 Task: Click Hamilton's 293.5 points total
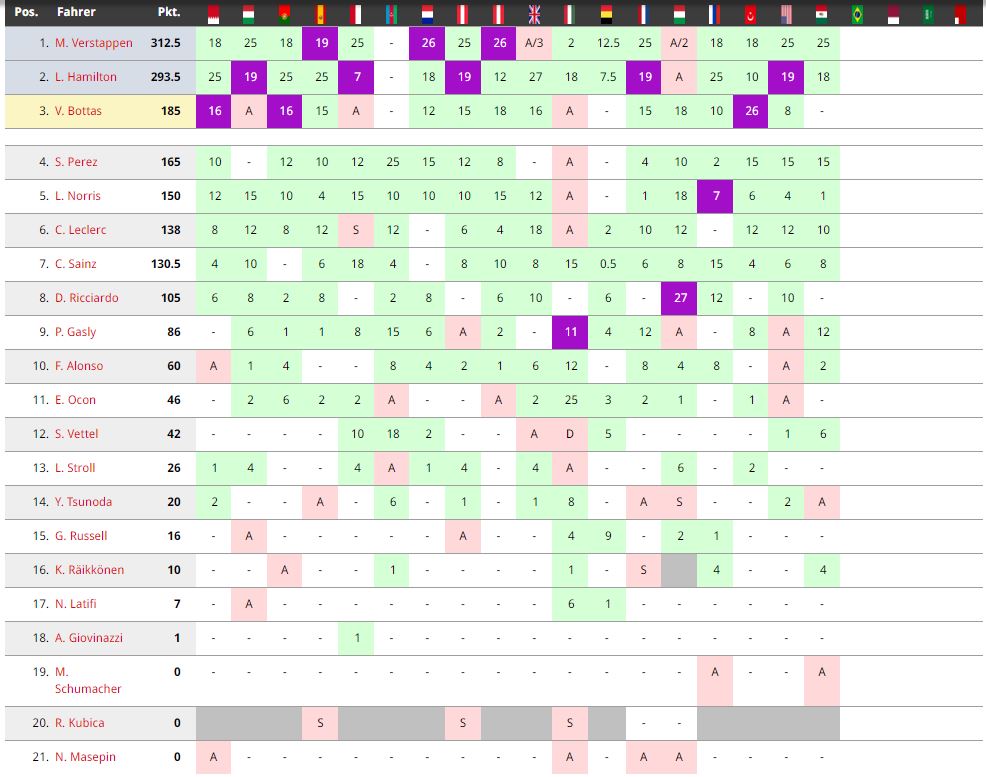pyautogui.click(x=165, y=77)
